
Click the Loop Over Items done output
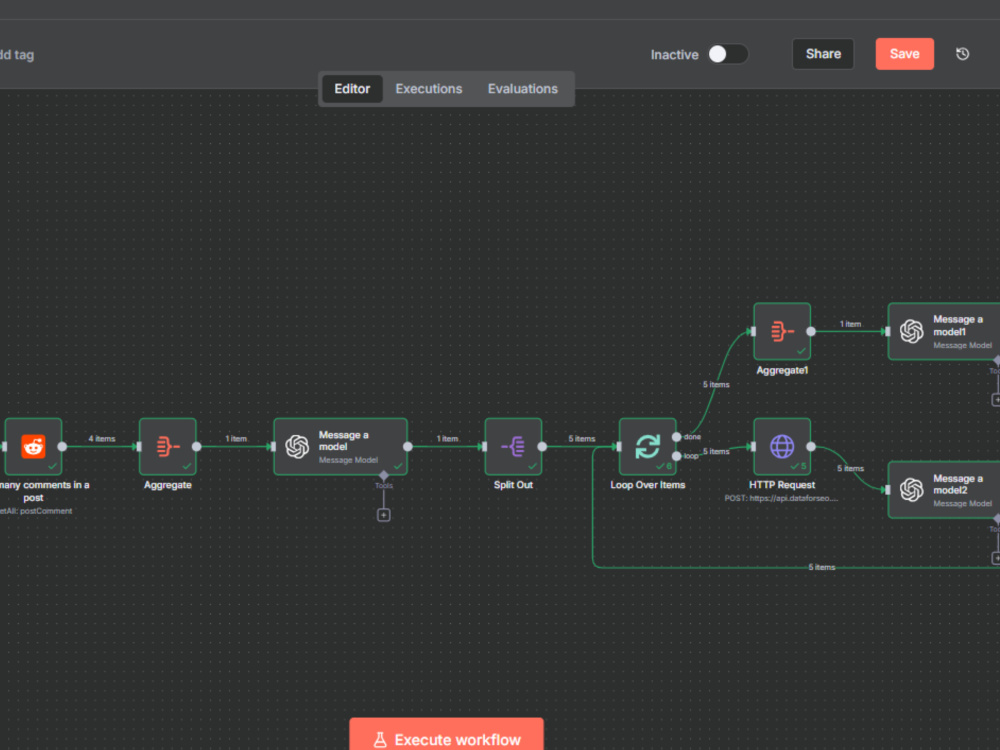[677, 437]
